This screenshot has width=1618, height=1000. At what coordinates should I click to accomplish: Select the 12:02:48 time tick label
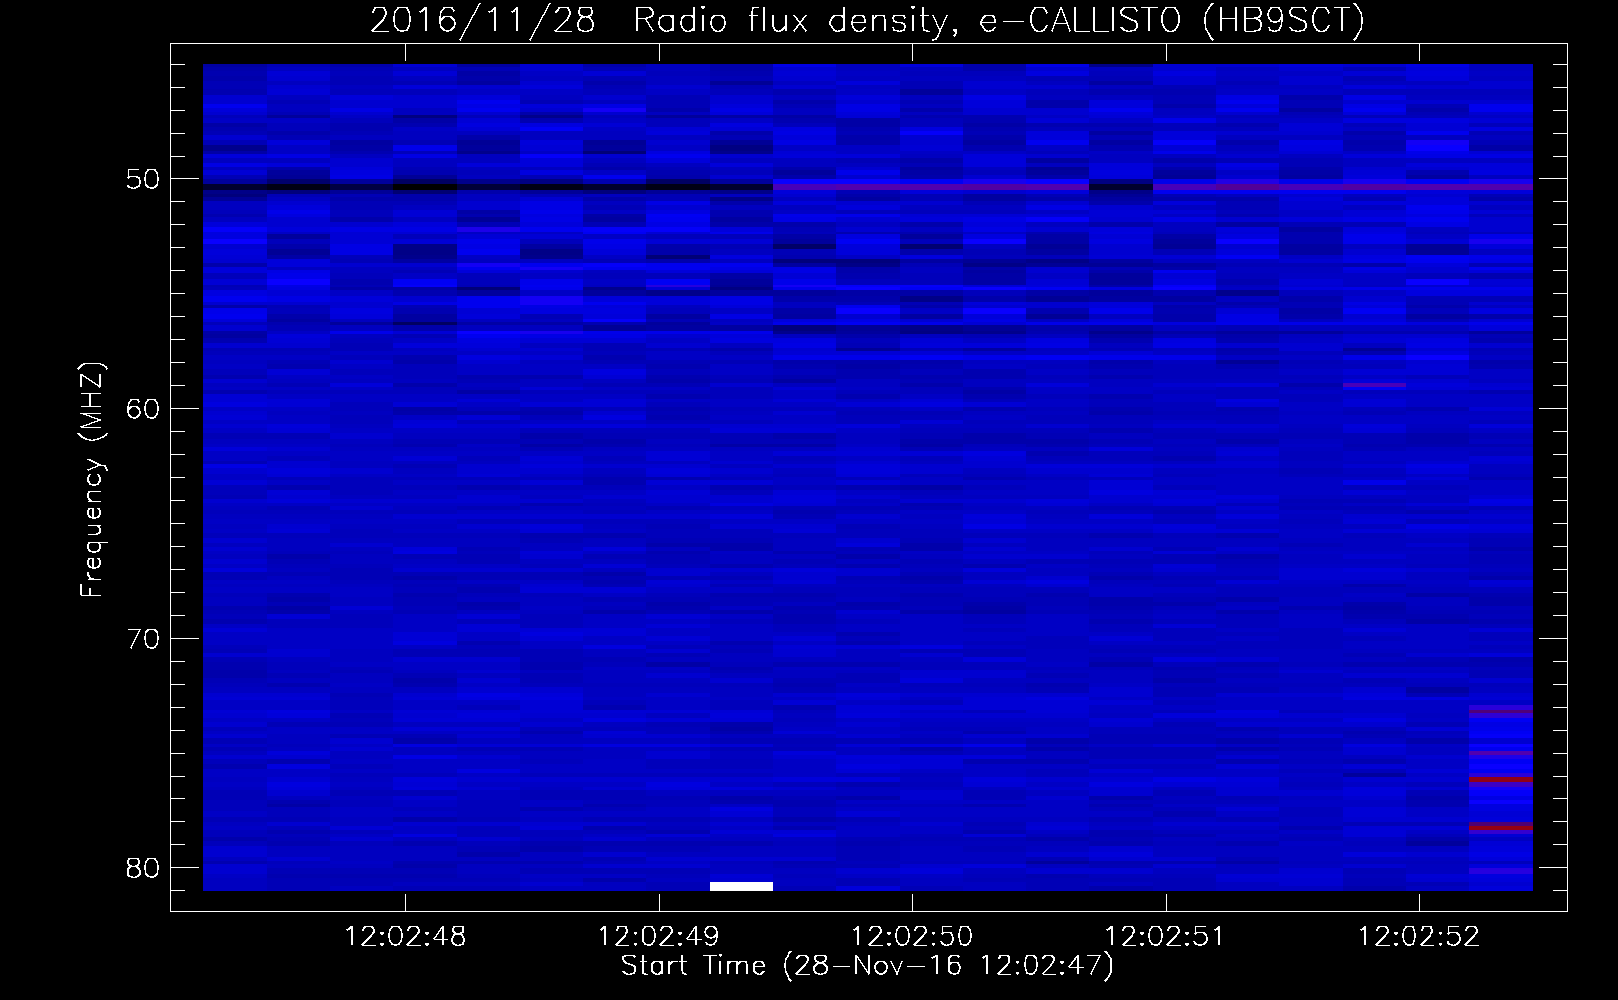[405, 937]
